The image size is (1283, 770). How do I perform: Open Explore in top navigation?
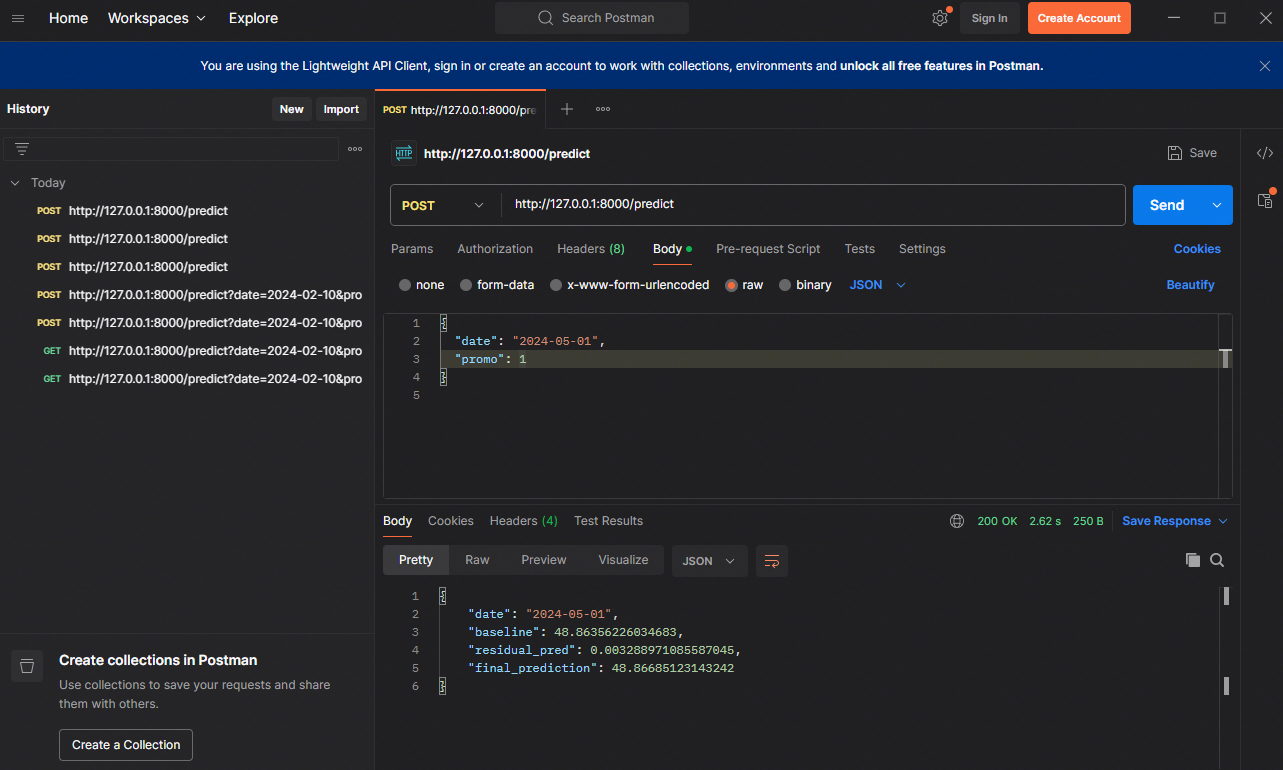pos(253,18)
